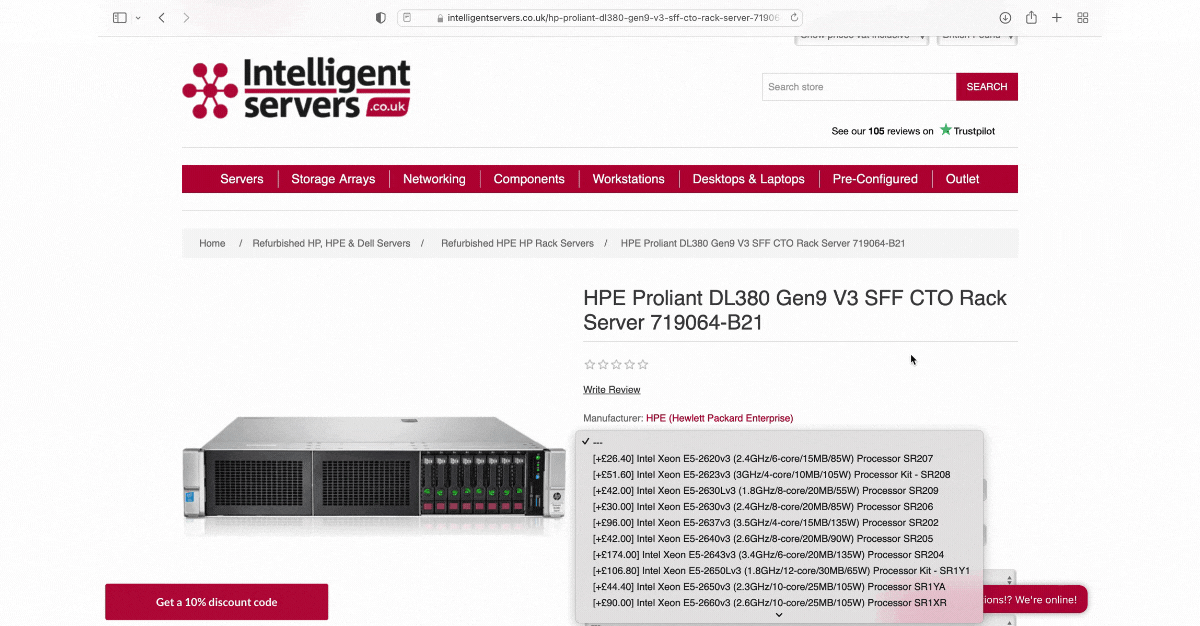Select Intel Xeon E5-2637v3 processor SR202
Screen dimensions: 1200x626
[x=779, y=522]
